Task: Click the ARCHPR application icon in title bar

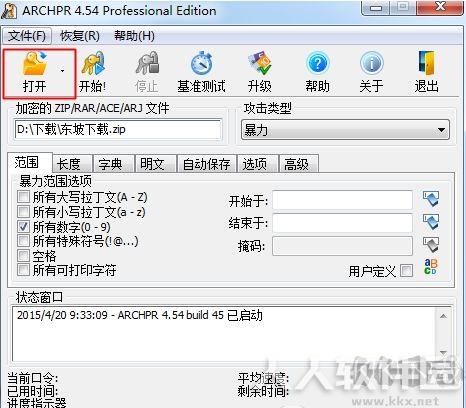Action: point(9,11)
